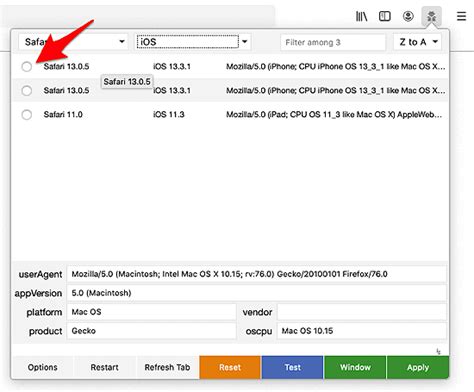Click the User-Agent Switcher extension icon

point(432,16)
